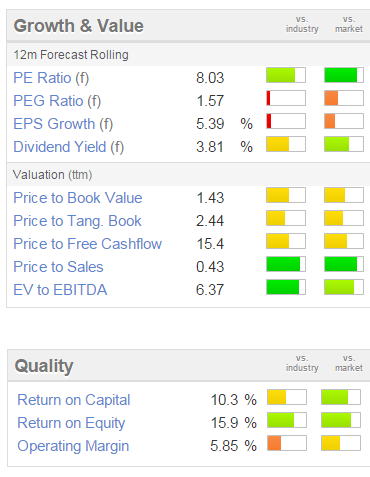This screenshot has height=477, width=370.
Task: Open the Price to Sales metric
Action: point(58,267)
